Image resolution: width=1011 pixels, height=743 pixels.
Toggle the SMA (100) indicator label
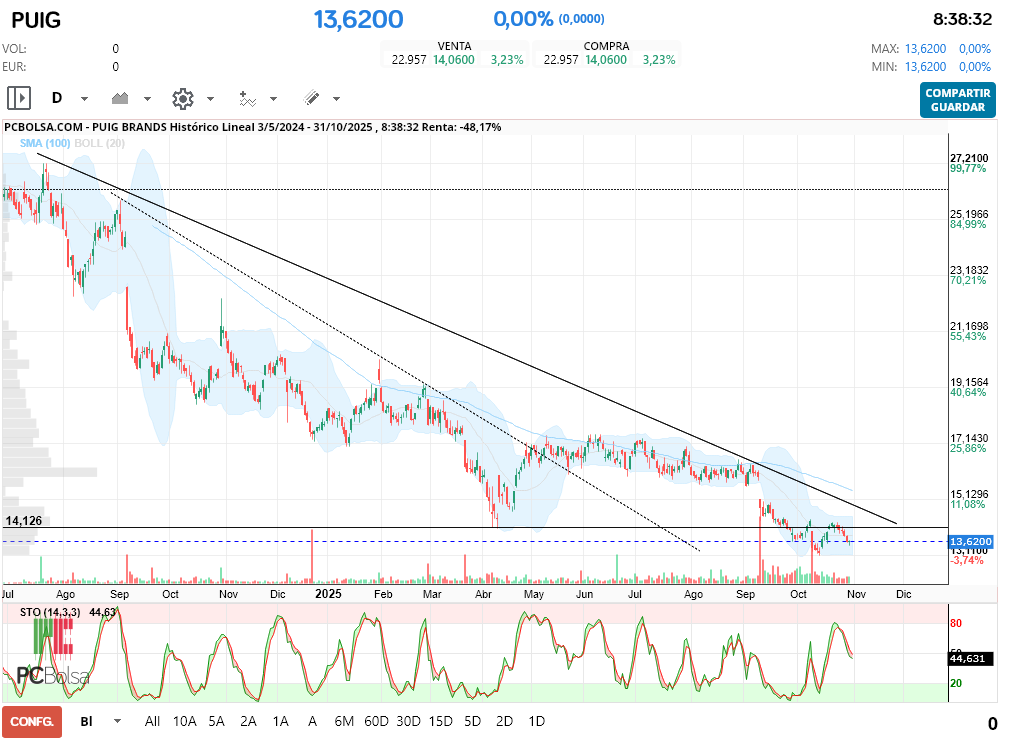pyautogui.click(x=45, y=143)
